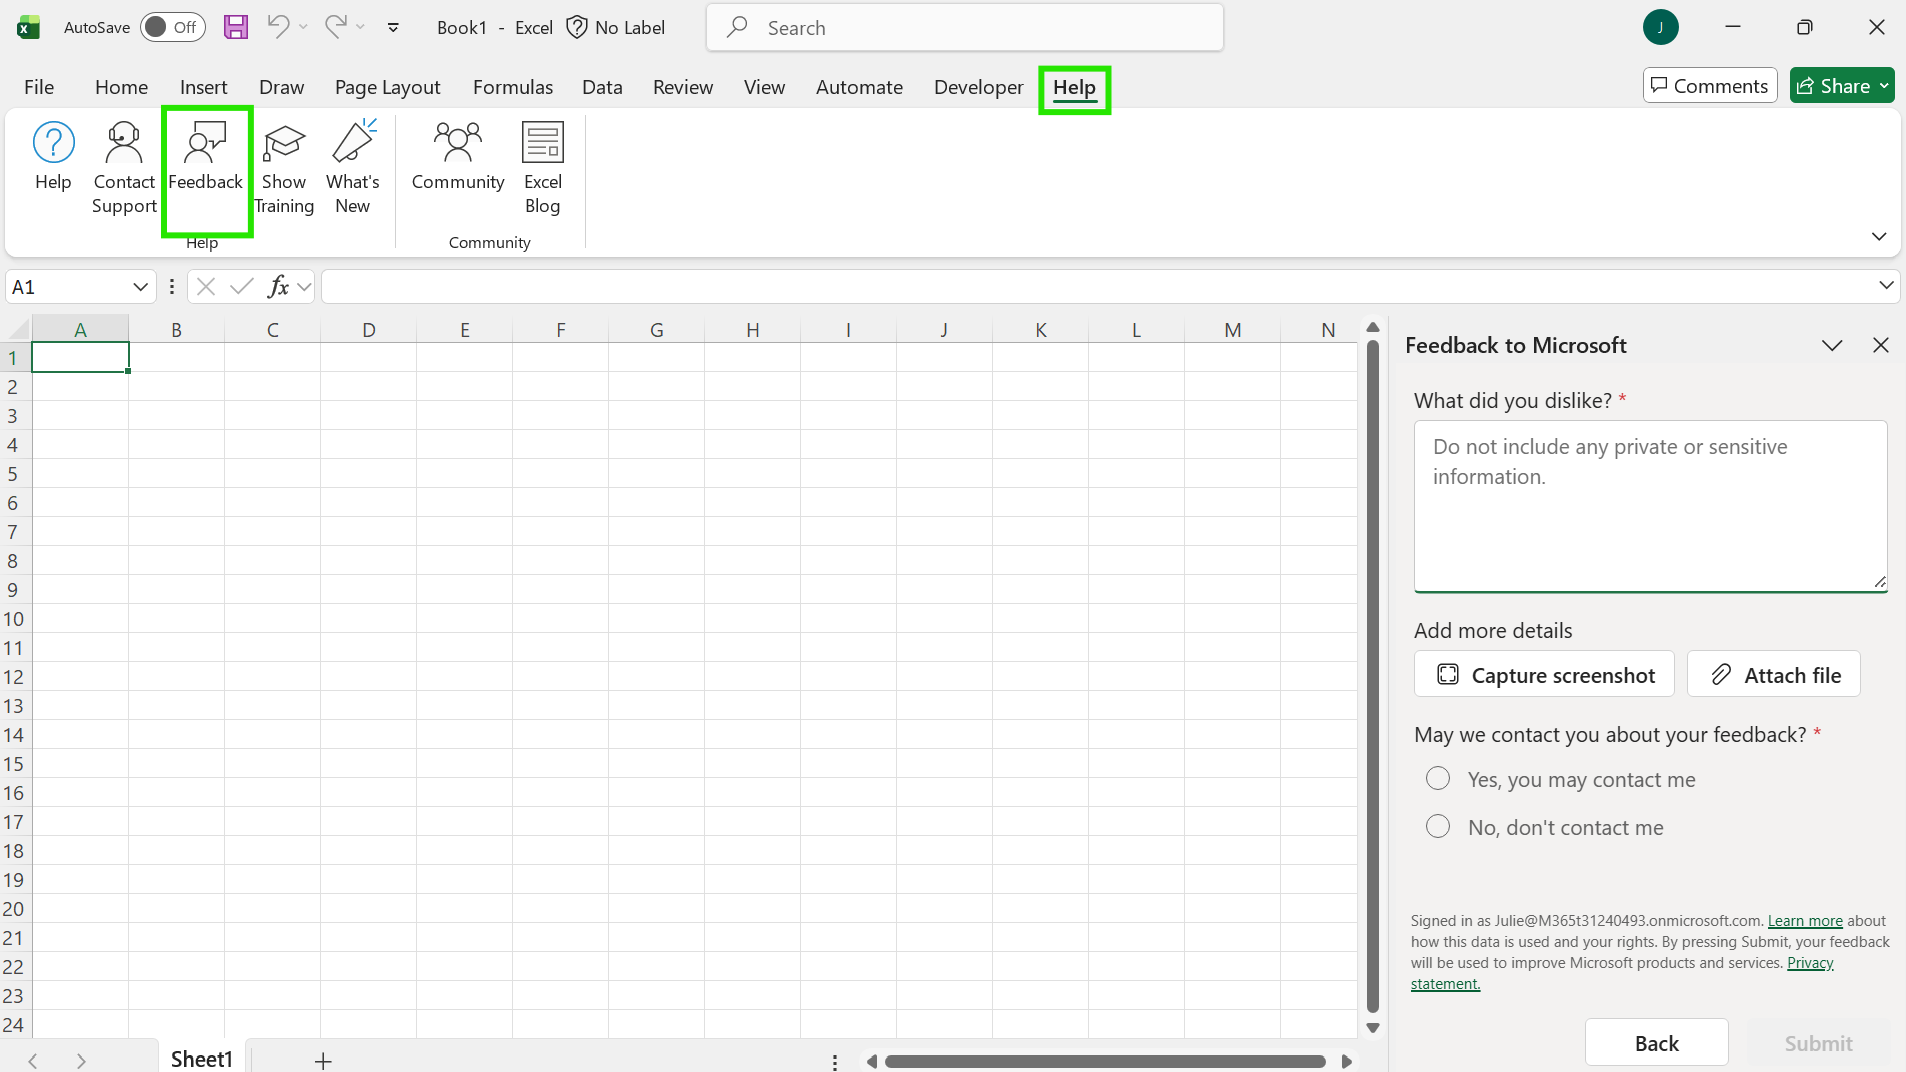Switch to the Data tab
1906x1072 pixels.
click(602, 87)
